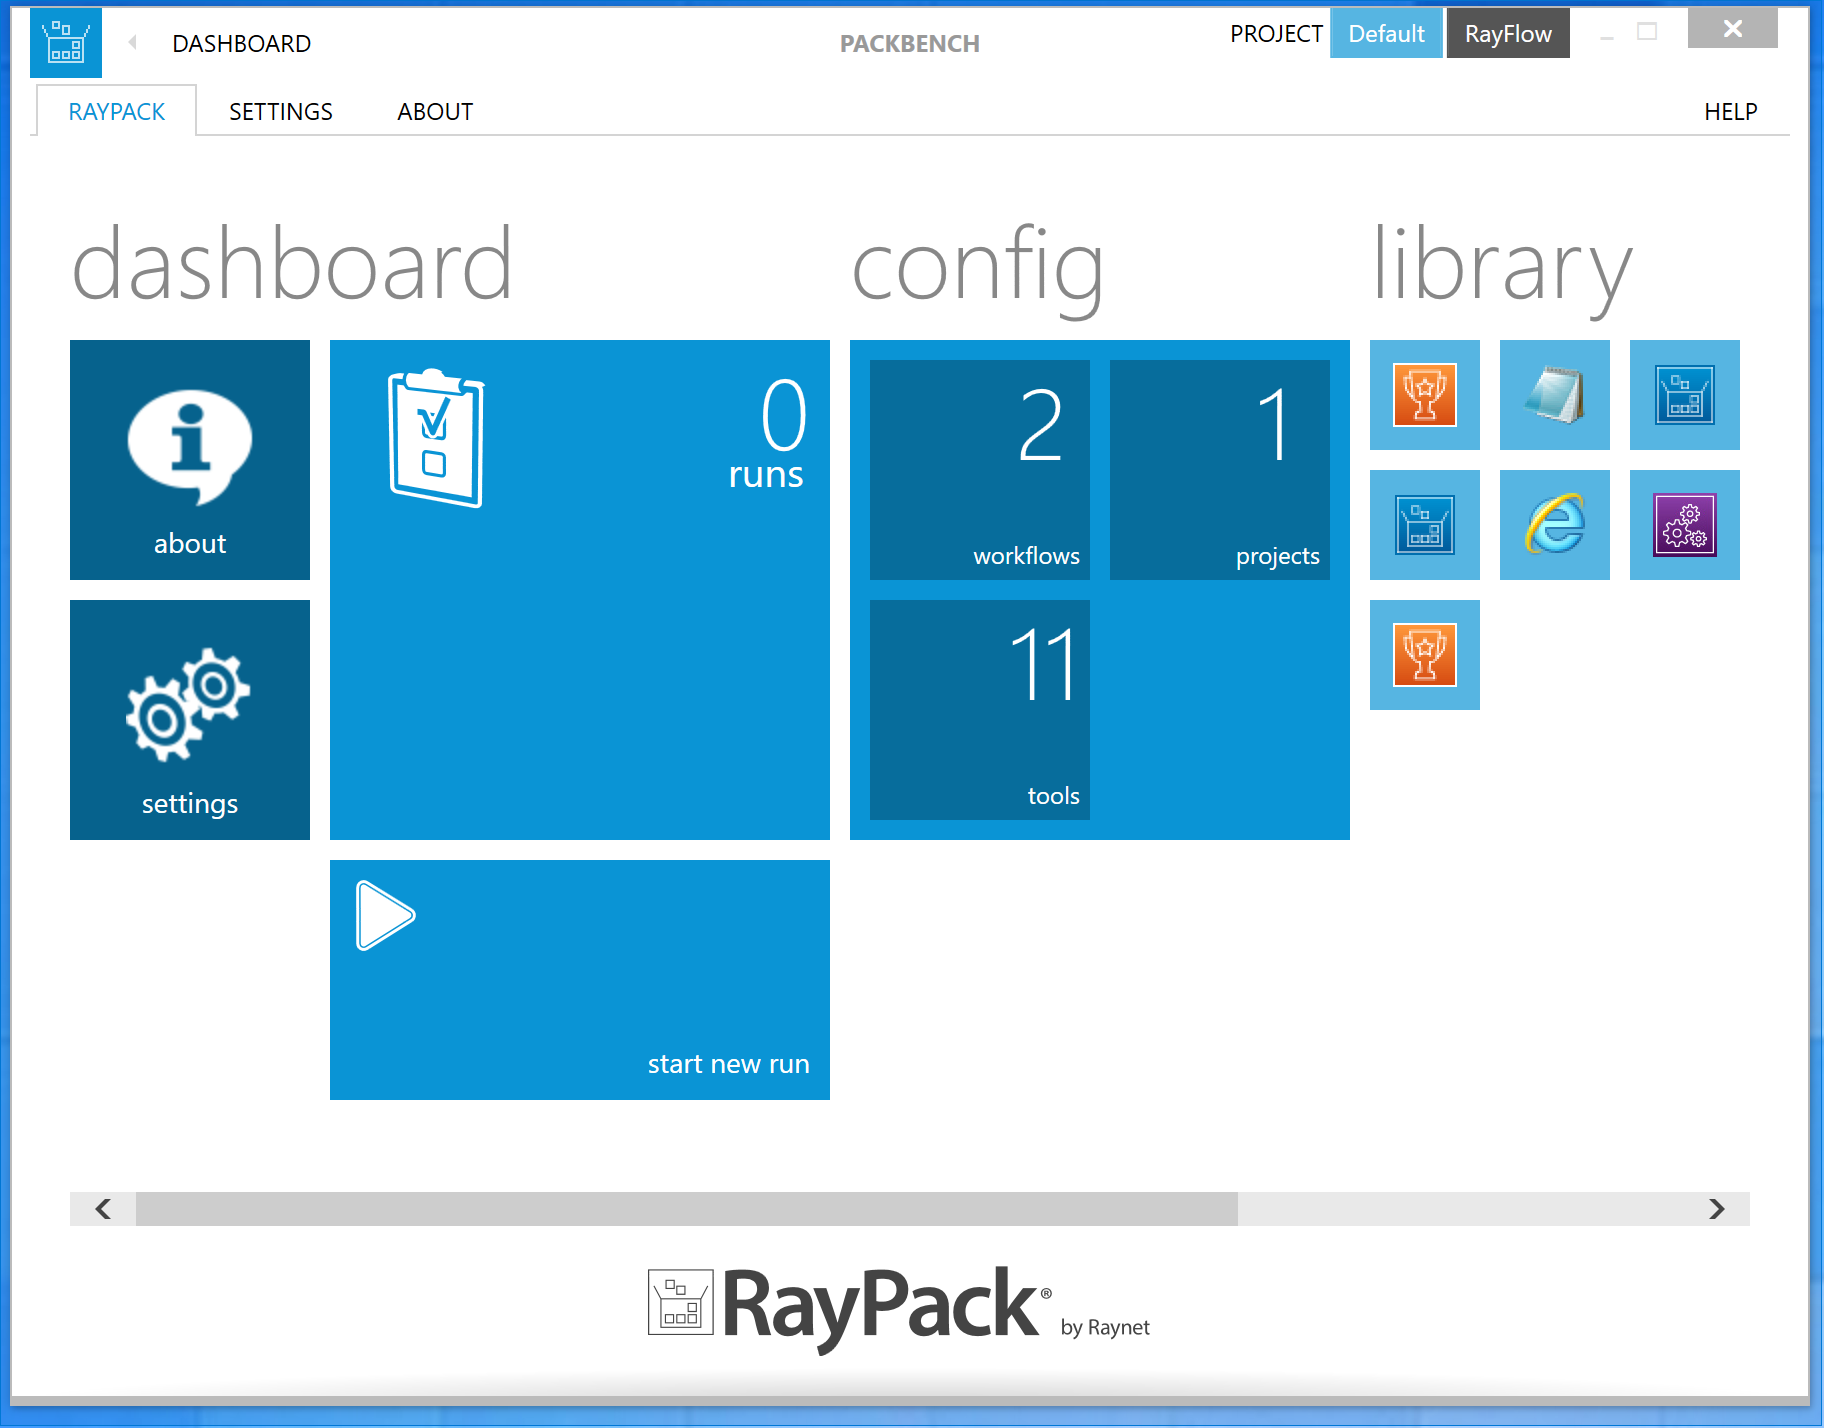The image size is (1824, 1428).
Task: Maximize the PackBench window
Action: coord(1647,32)
